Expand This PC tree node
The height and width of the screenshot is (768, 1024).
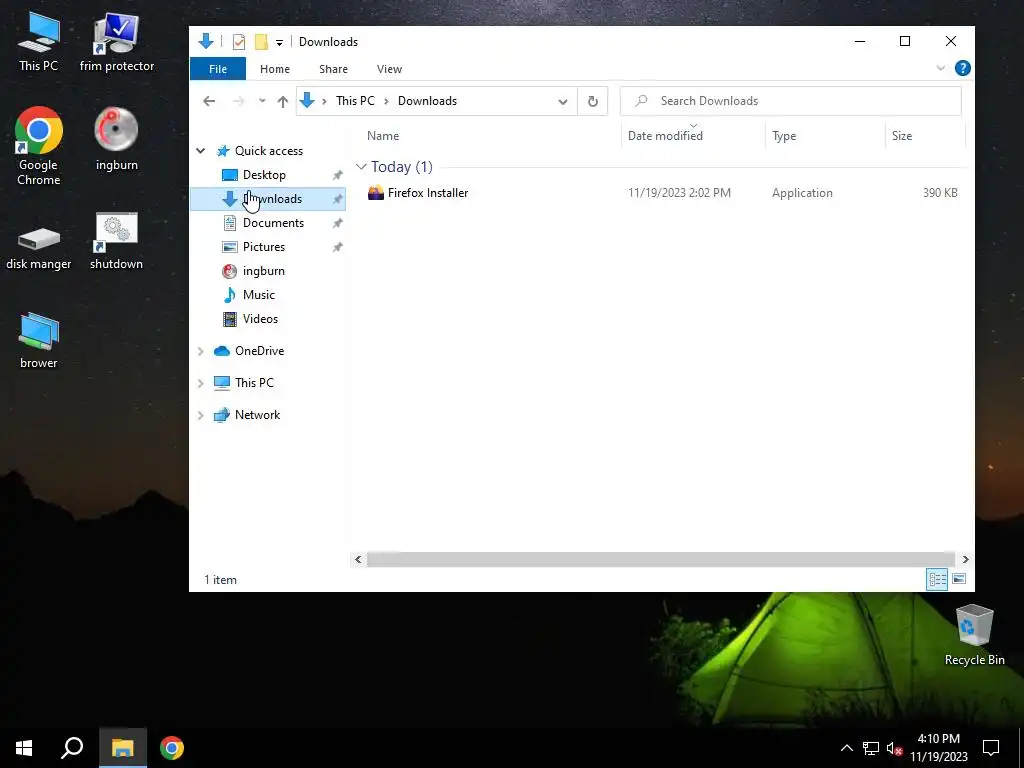pos(200,383)
